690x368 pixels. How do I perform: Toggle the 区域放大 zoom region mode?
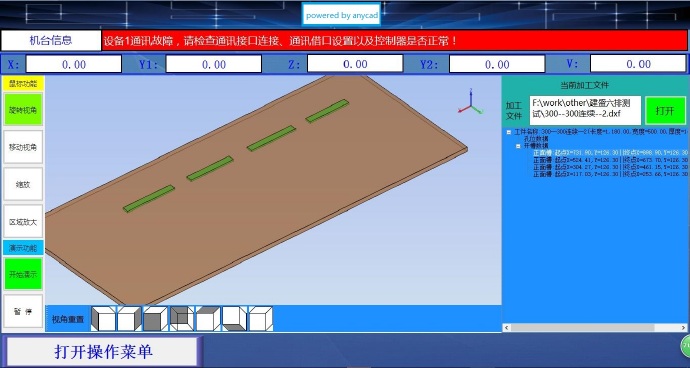[23, 221]
